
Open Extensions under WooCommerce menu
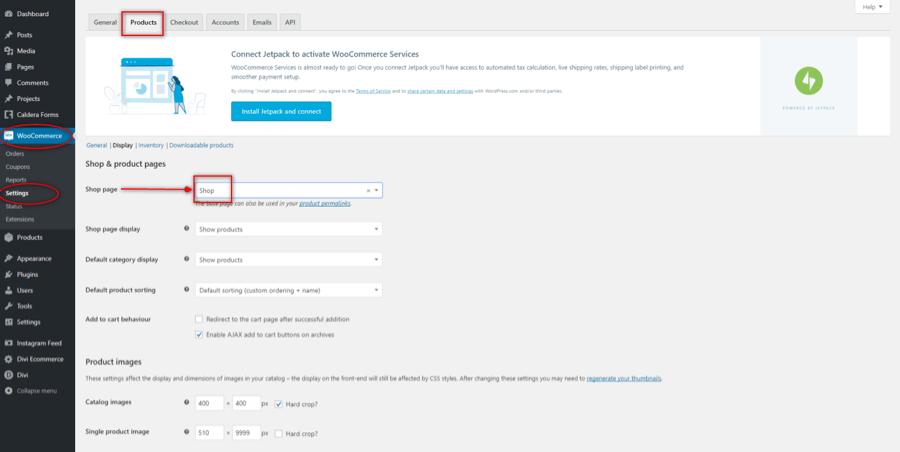[20, 219]
